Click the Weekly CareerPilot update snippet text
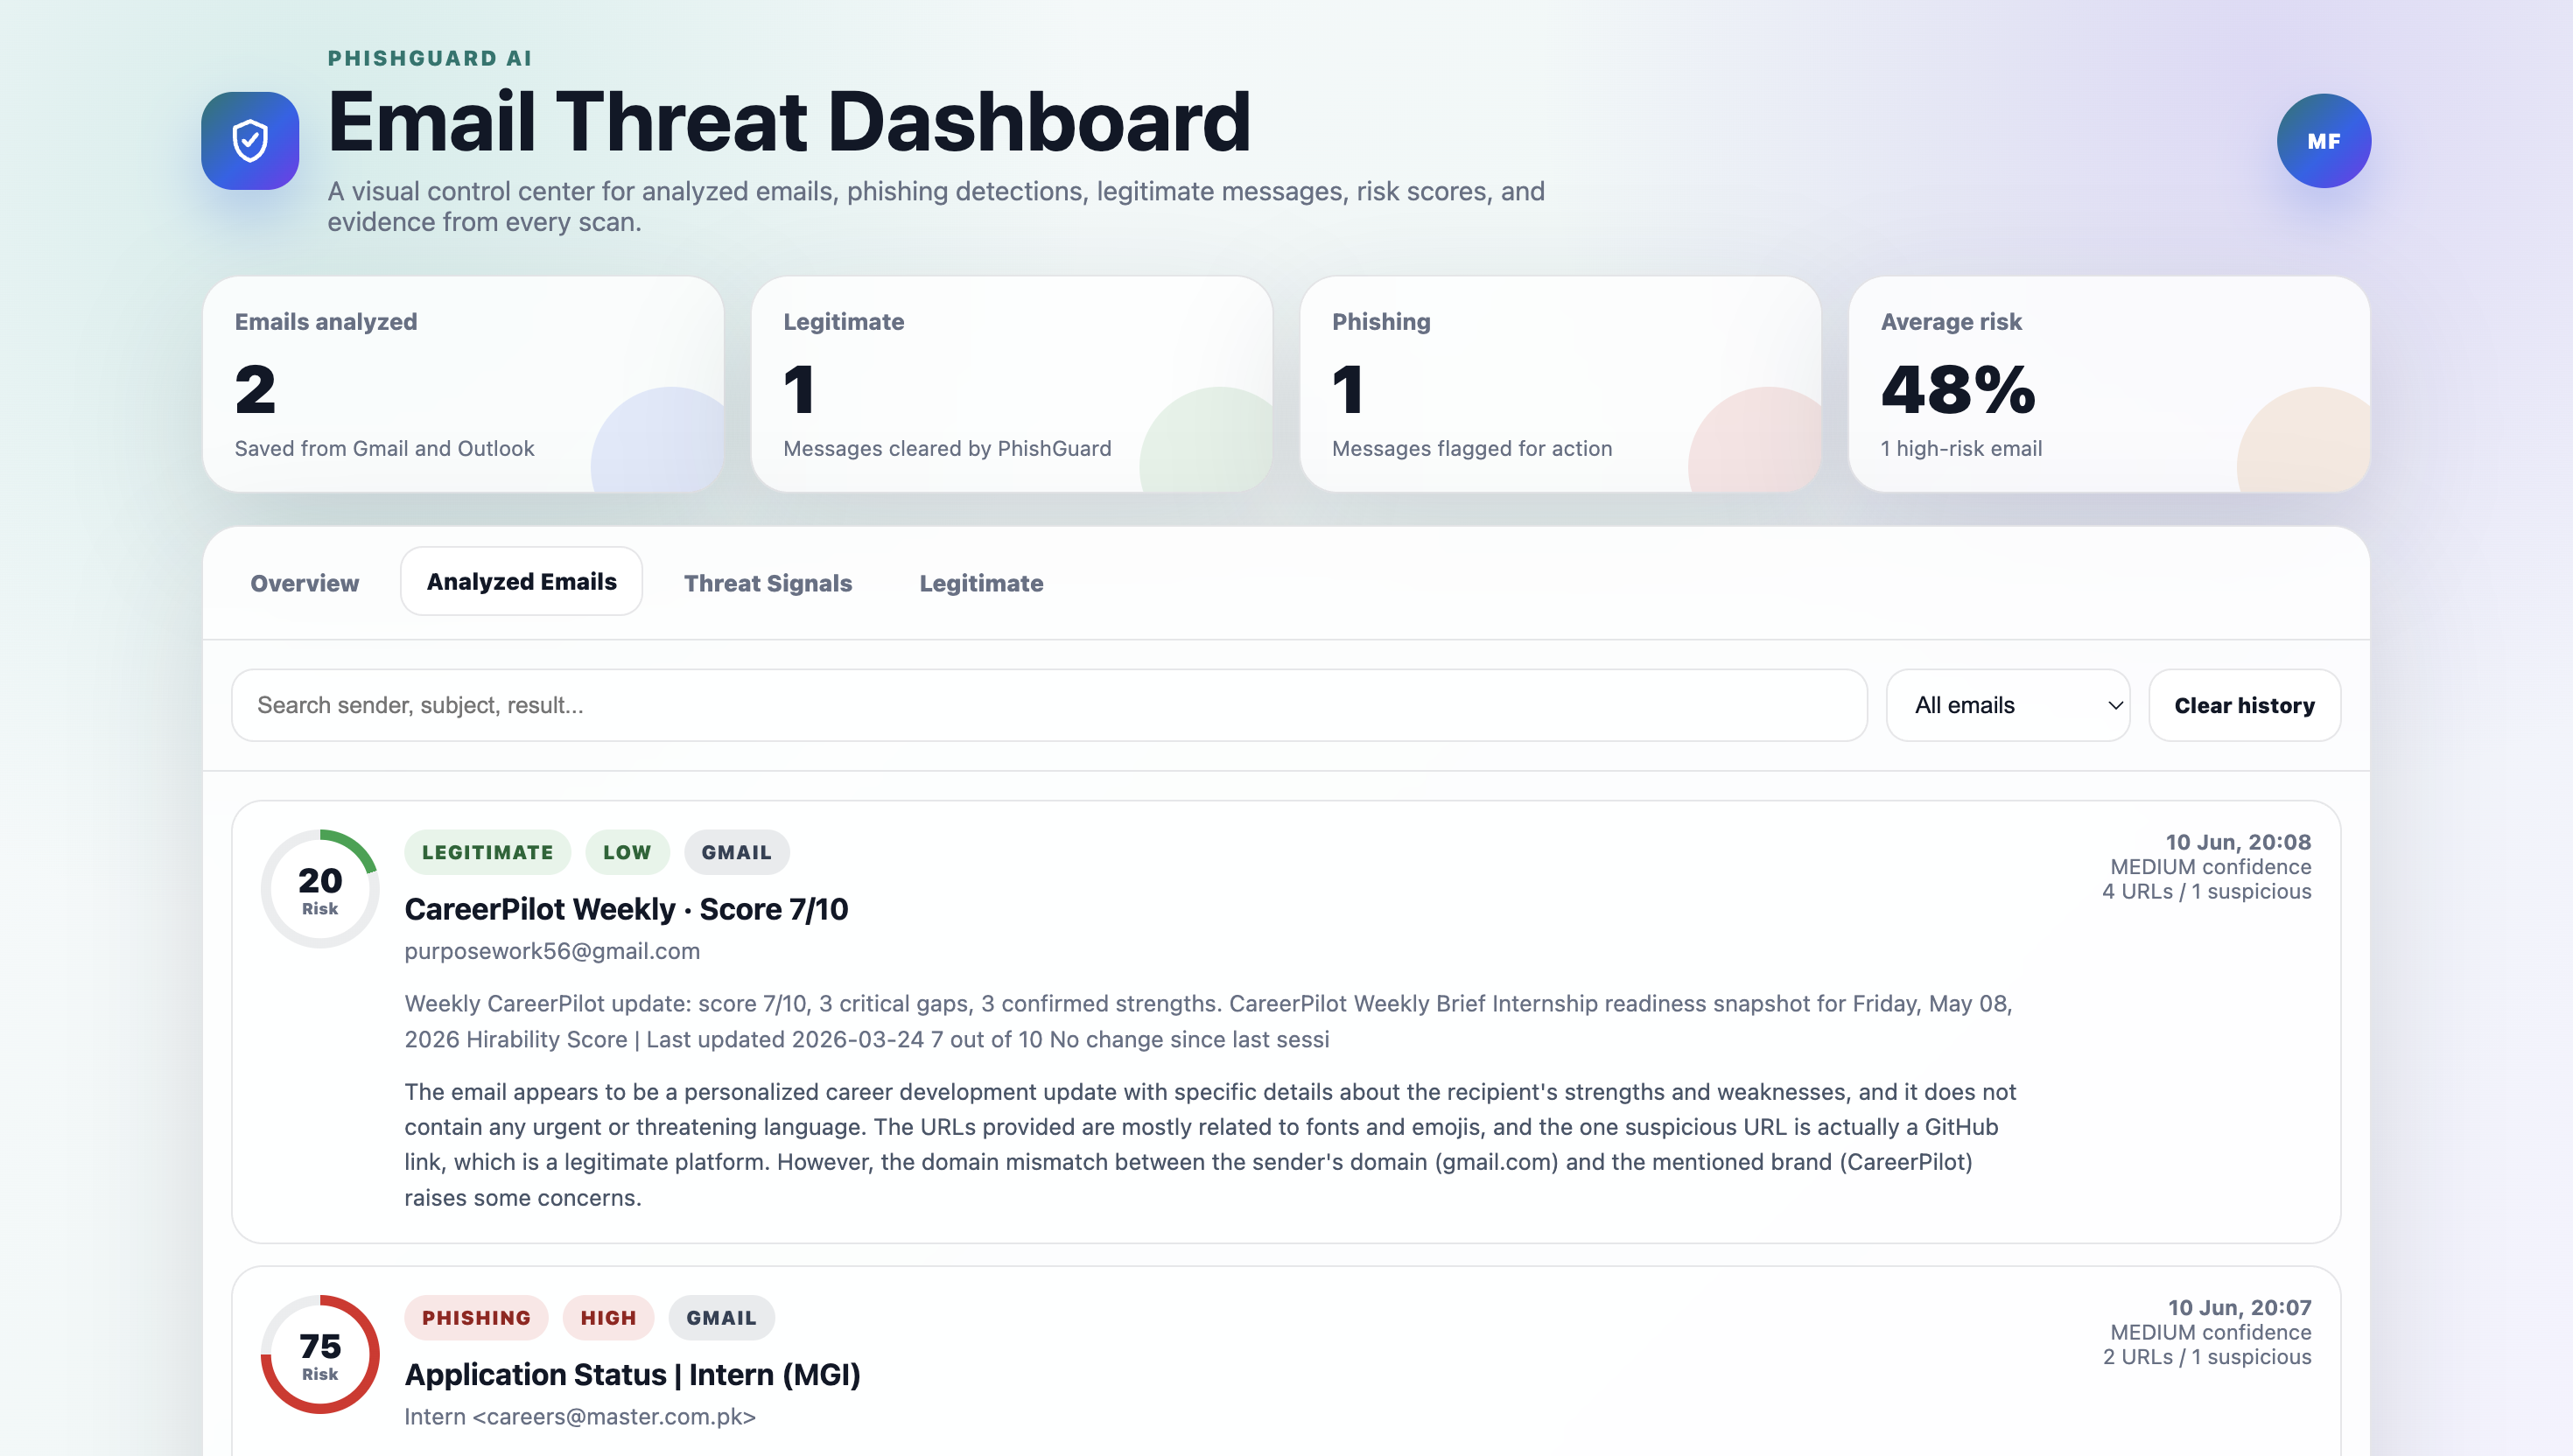 point(1208,1021)
